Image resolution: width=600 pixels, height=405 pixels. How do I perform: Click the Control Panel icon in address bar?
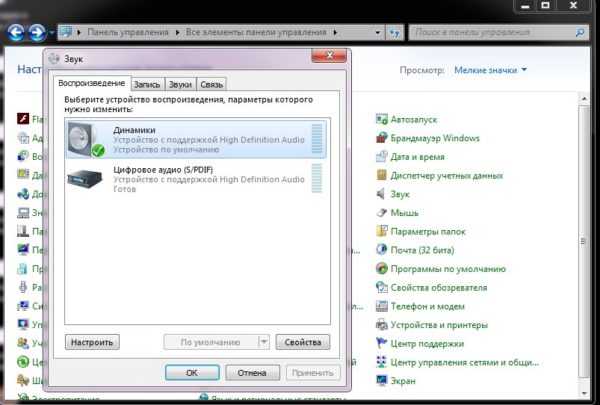point(66,32)
